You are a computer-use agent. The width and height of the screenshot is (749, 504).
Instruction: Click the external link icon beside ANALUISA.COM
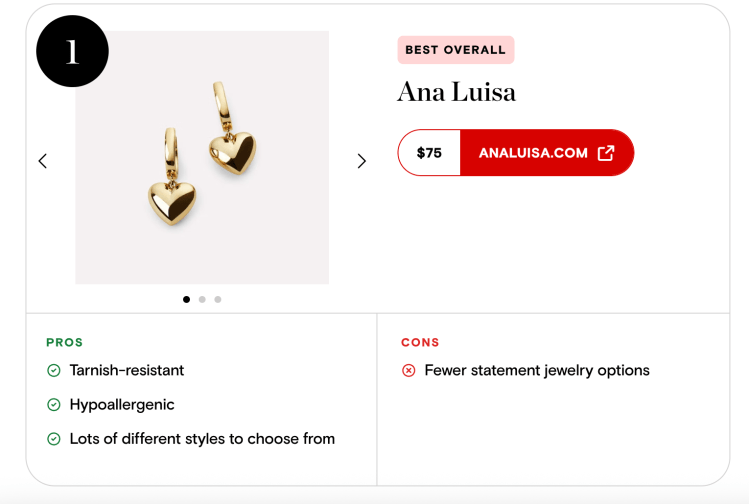[605, 153]
